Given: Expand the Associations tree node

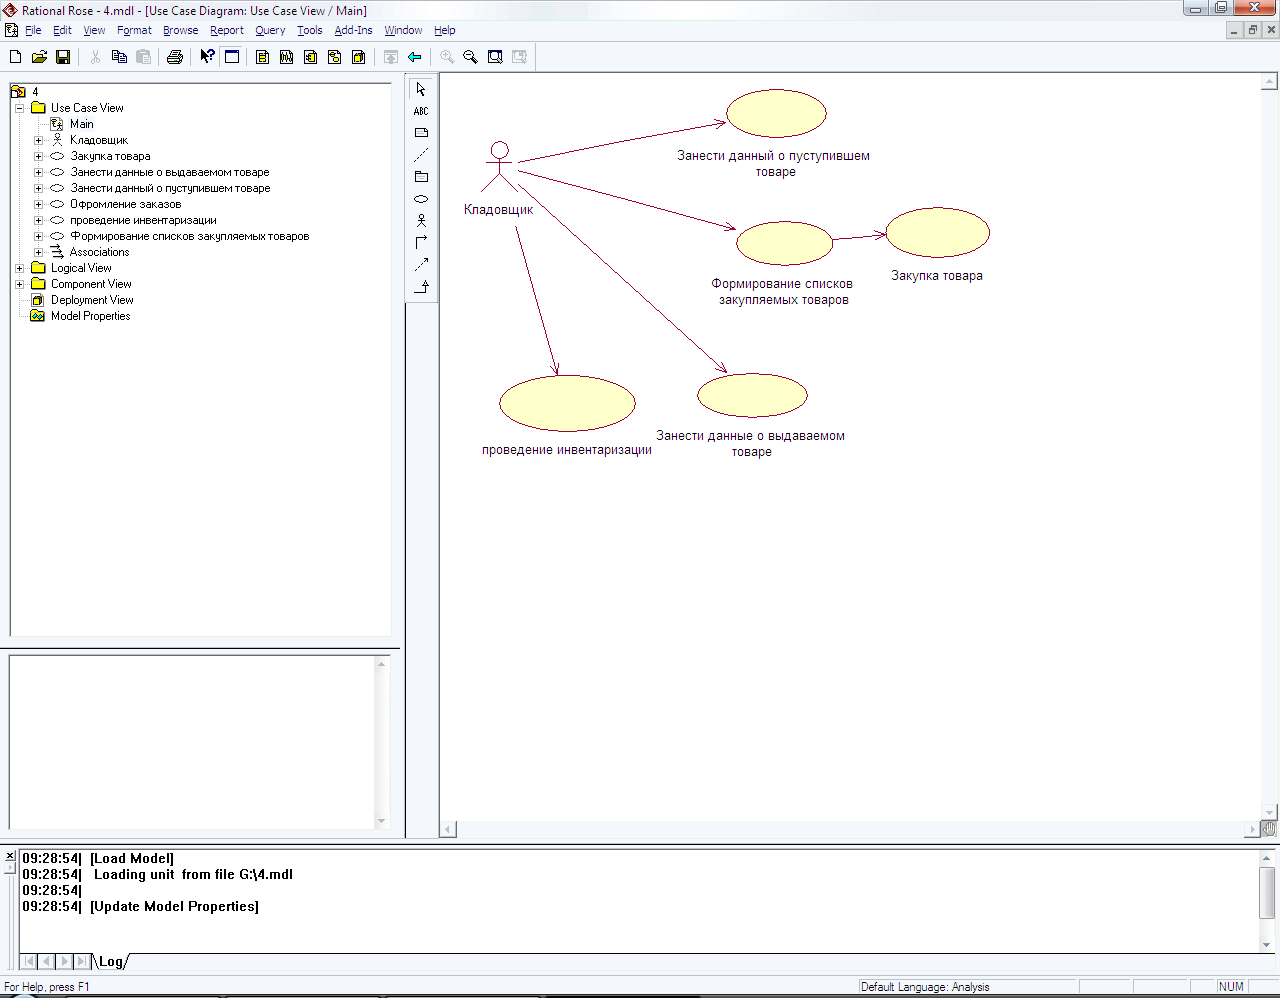Looking at the screenshot, I should 38,252.
